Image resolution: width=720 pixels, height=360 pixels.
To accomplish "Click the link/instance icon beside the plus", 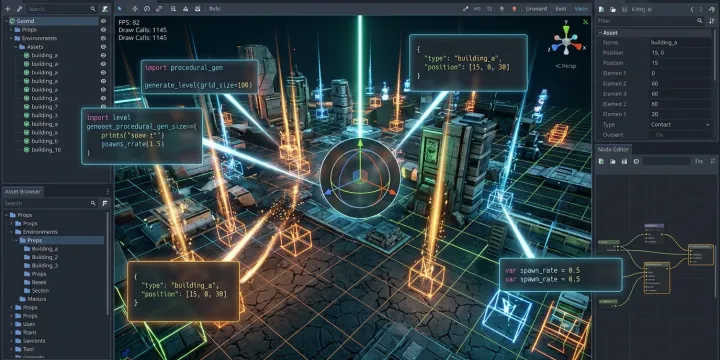I will tap(19, 9).
